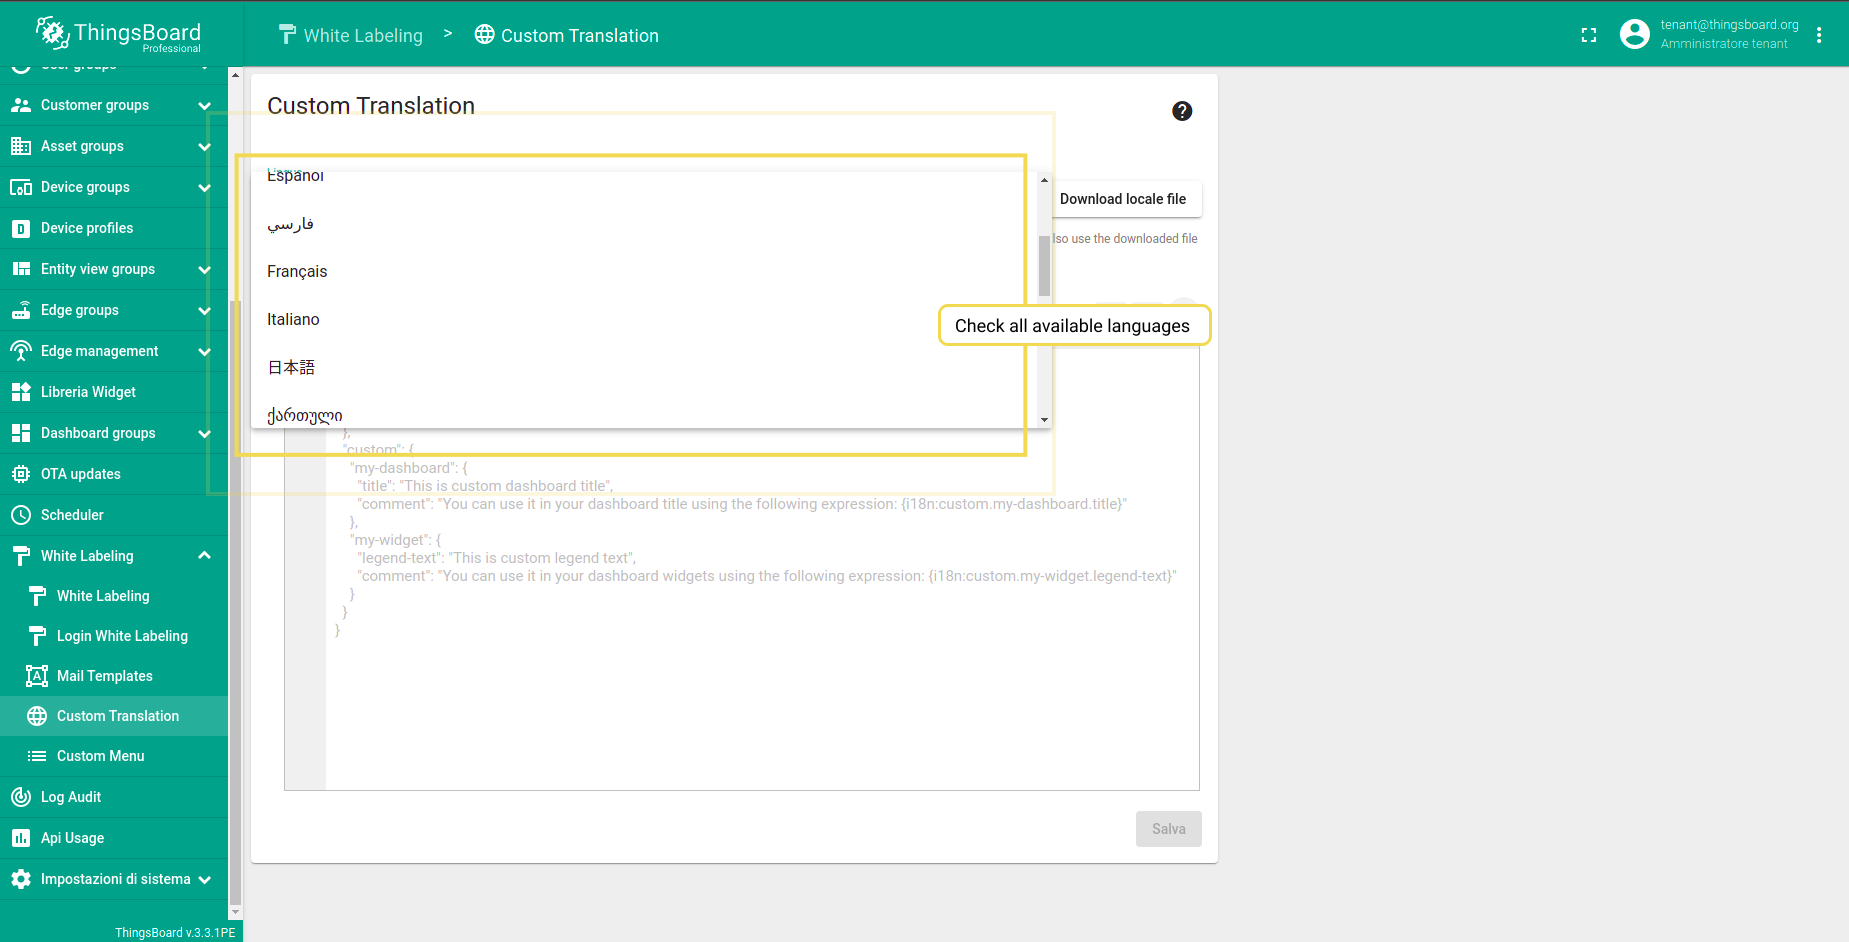Click the Api Usage chart icon
This screenshot has width=1849, height=942.
[21, 838]
